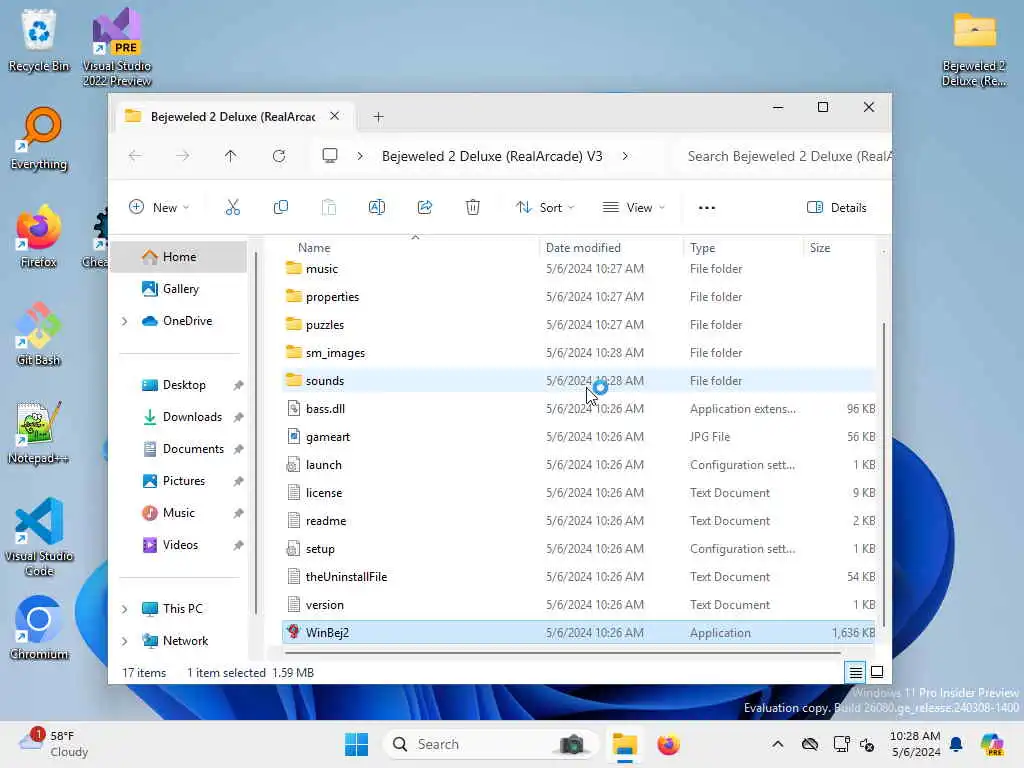This screenshot has width=1024, height=768.
Task: Select the launch configuration file
Action: [579, 466]
